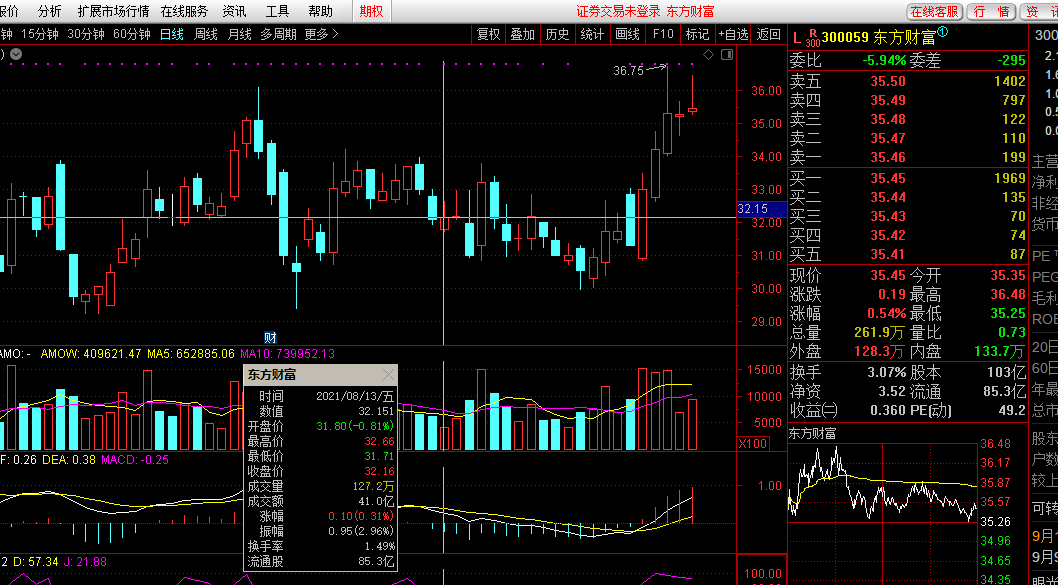Click the 换手 value 3.07%

pos(887,372)
